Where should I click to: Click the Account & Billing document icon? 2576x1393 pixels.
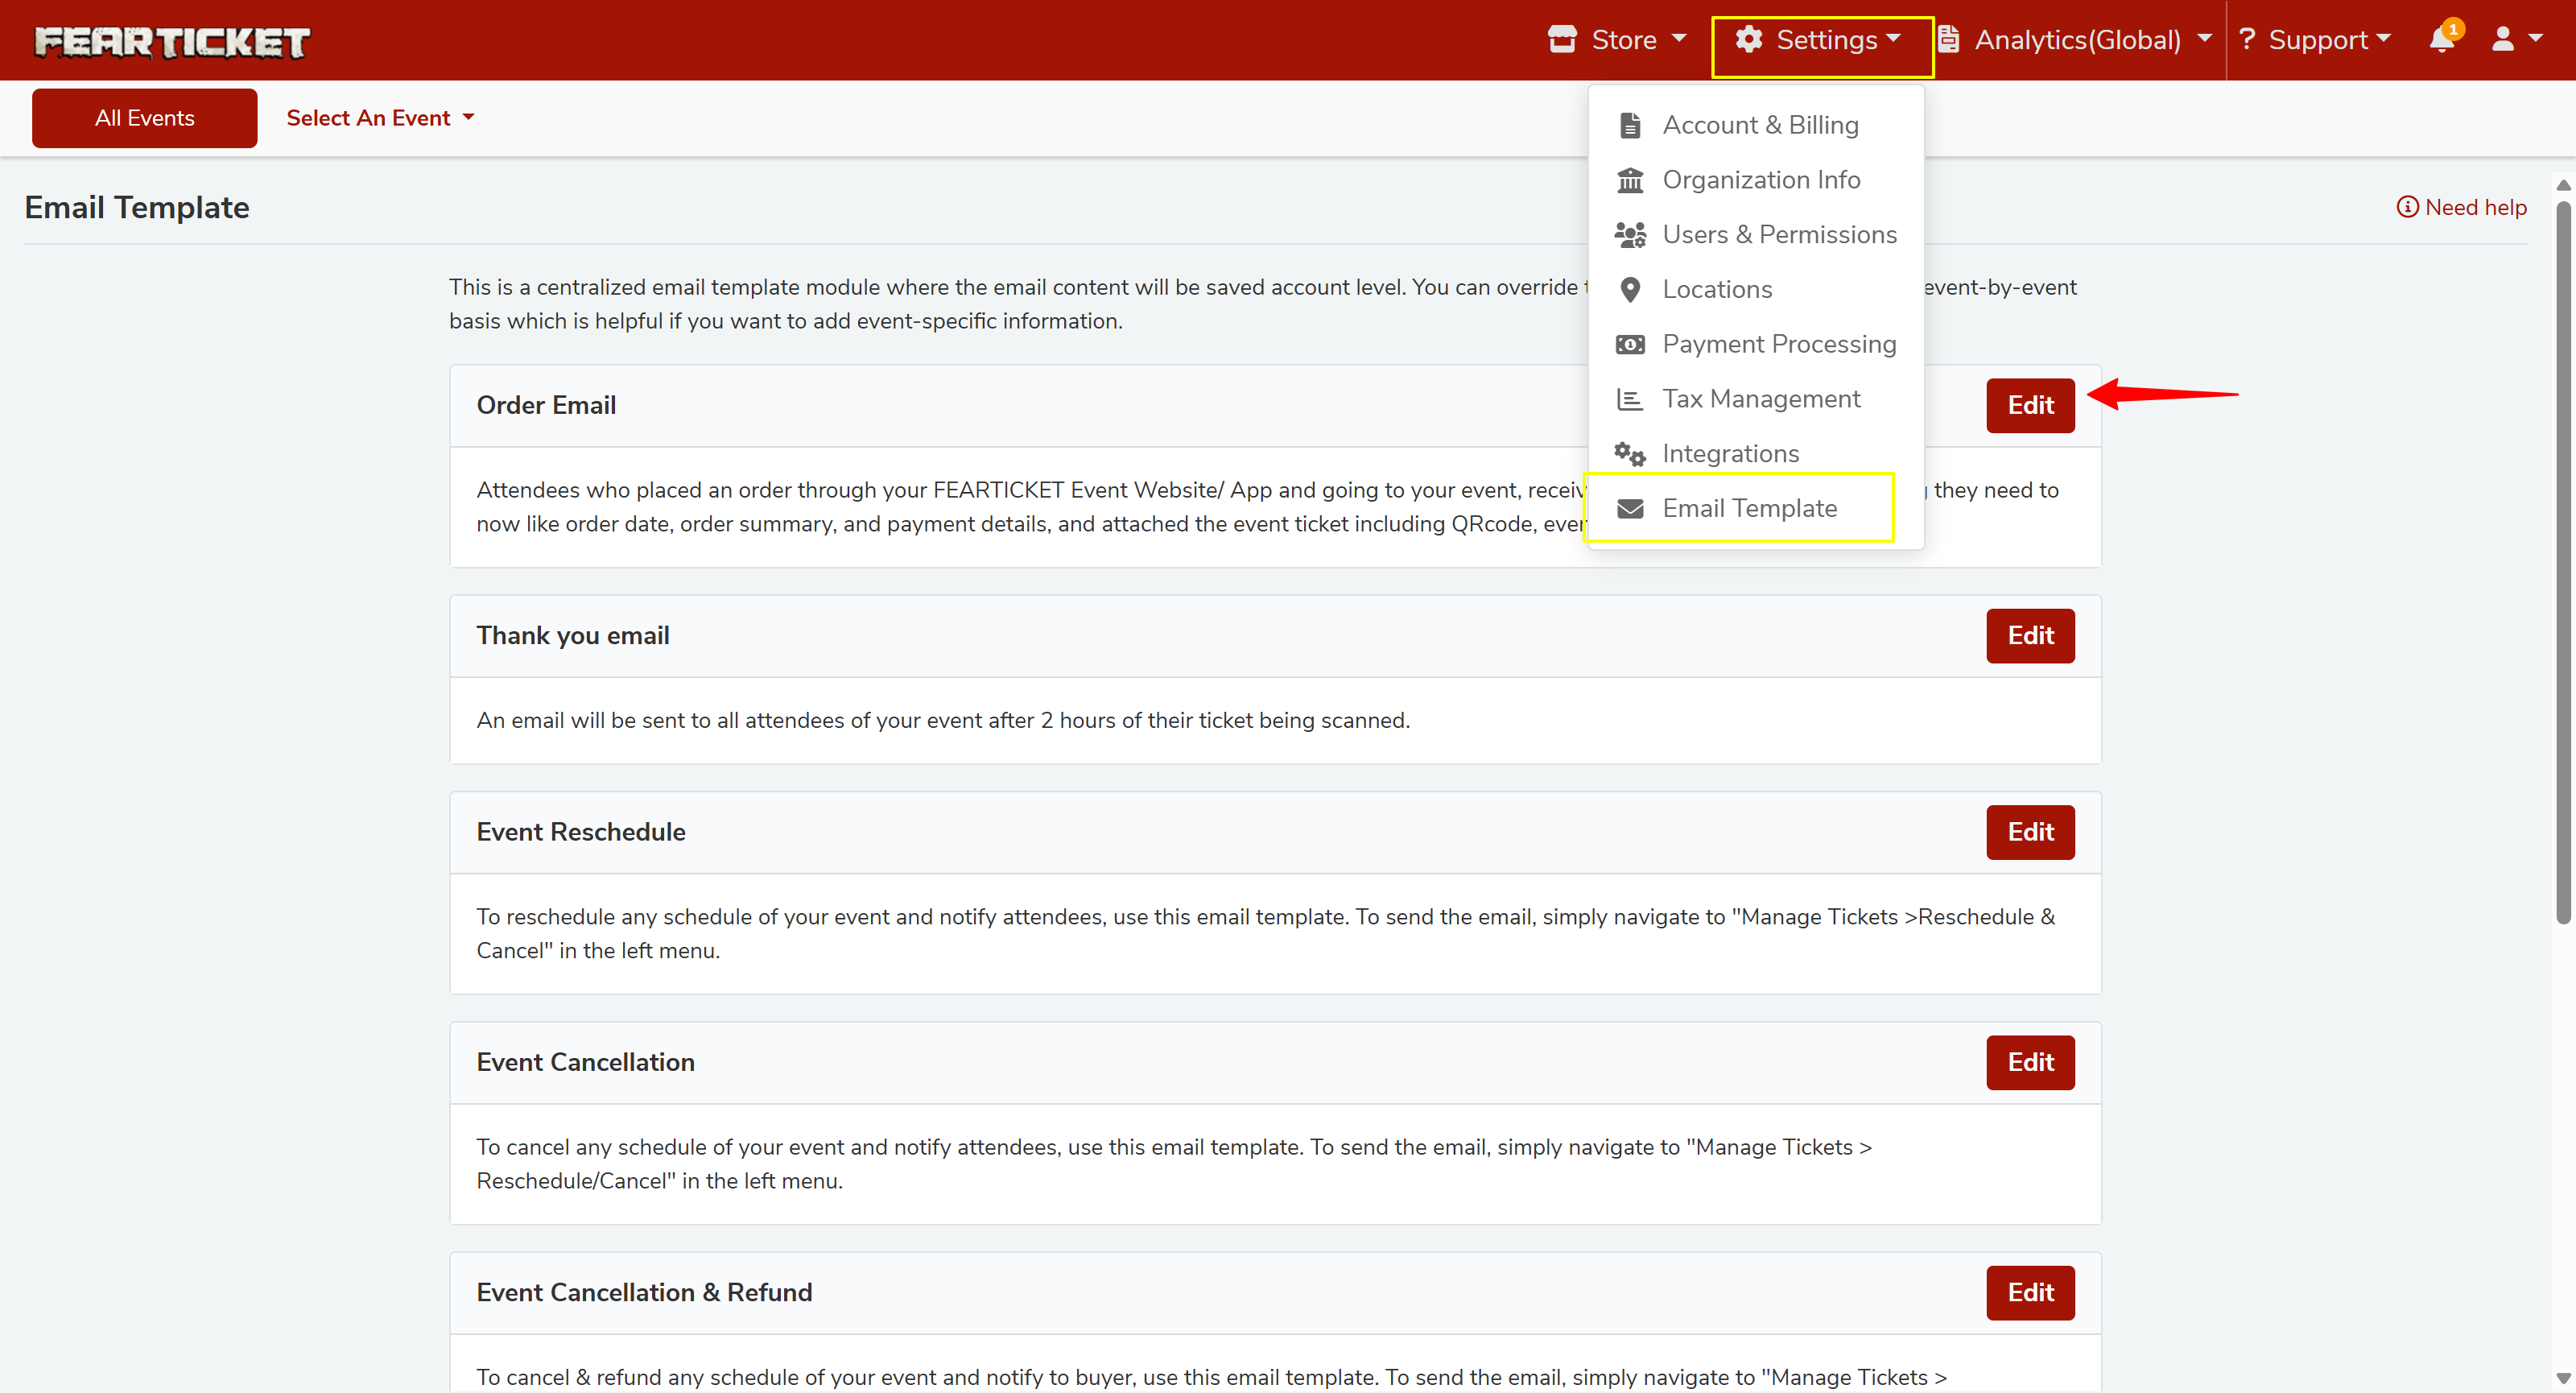1630,125
